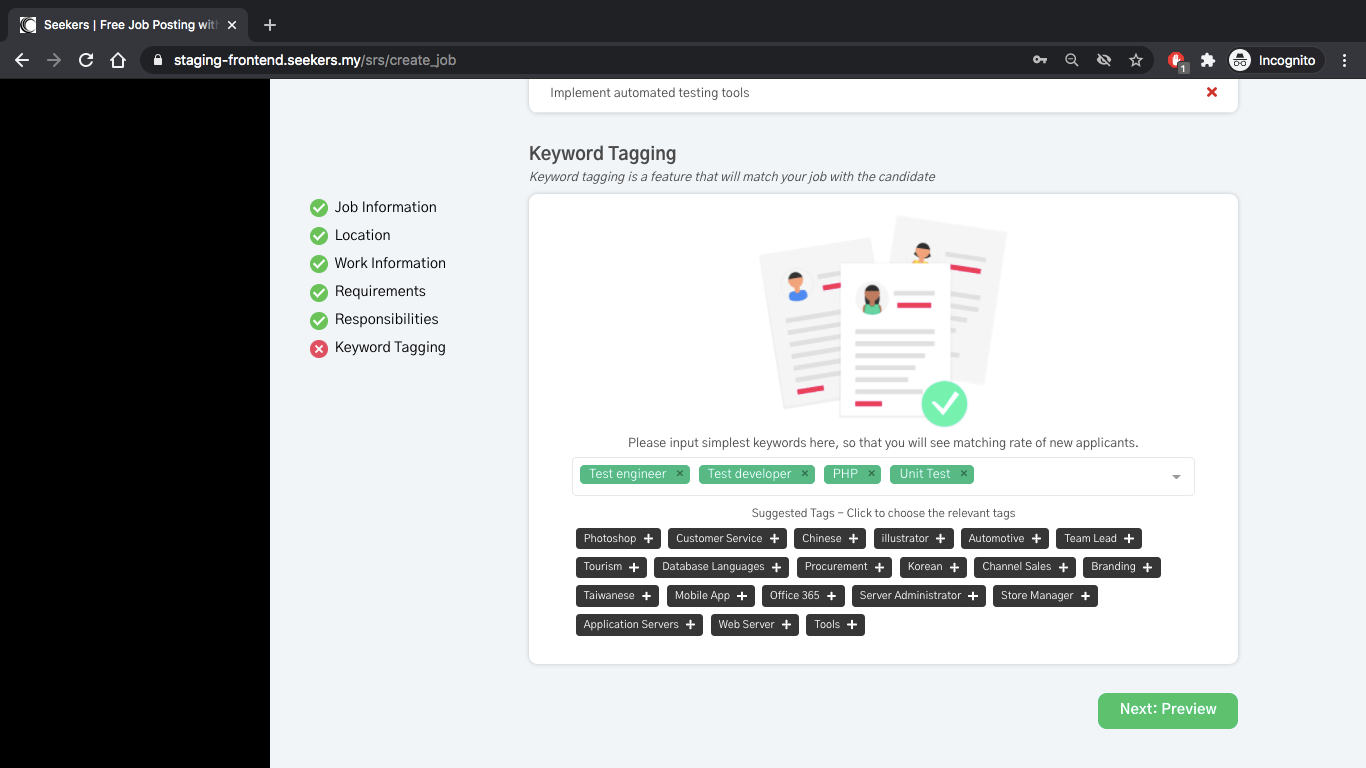This screenshot has width=1366, height=768.
Task: Remove the 'Unit Test' tag
Action: tap(964, 474)
